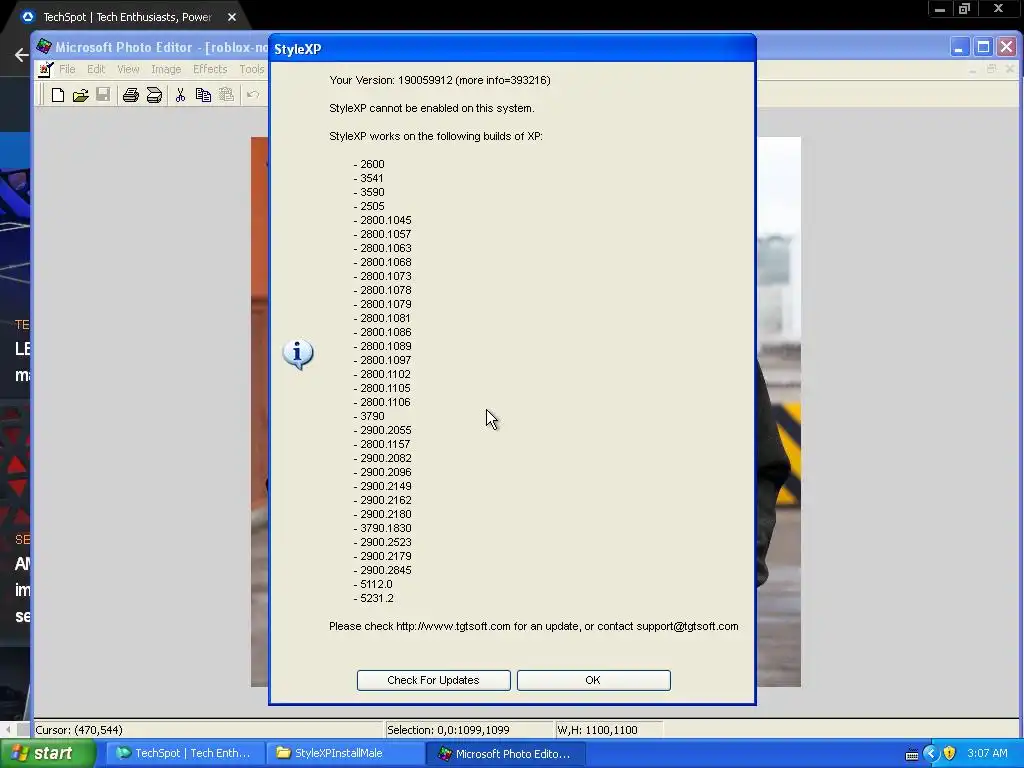The width and height of the screenshot is (1024, 768).
Task: Click the Selection values in status bar
Action: (448, 730)
